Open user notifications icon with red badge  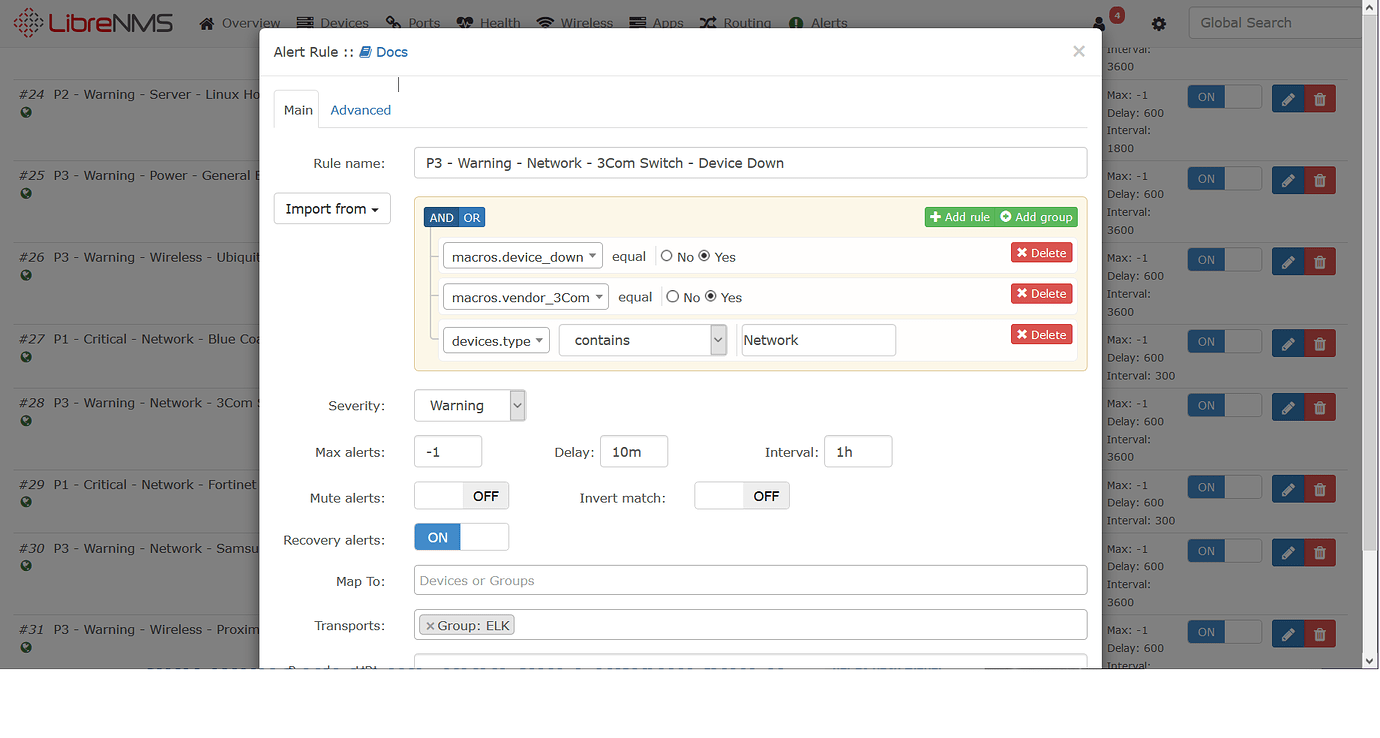pyautogui.click(x=1101, y=23)
